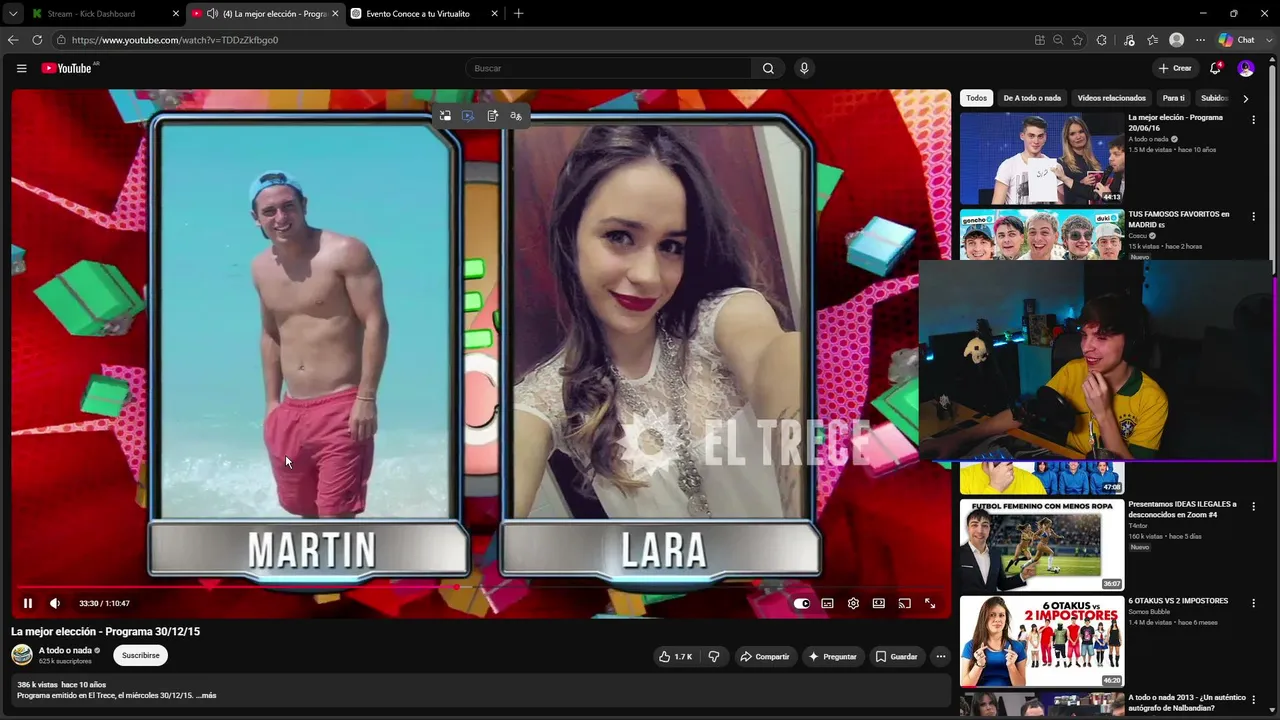Open options for A todo o nada 2013 video

(x=1253, y=700)
